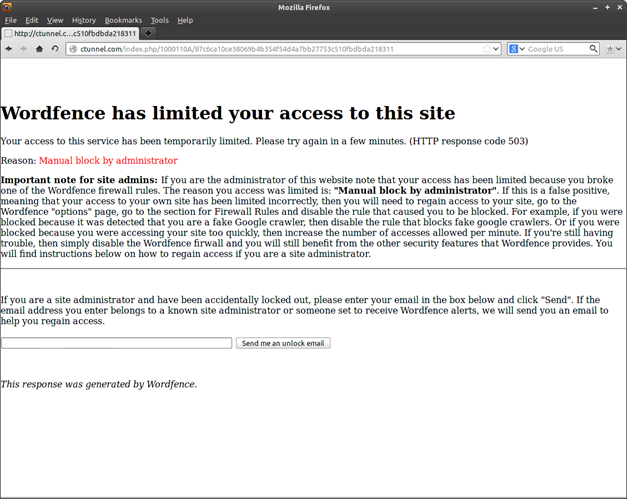
Task: Click the site identity globe icon in URL bar
Action: coord(73,49)
